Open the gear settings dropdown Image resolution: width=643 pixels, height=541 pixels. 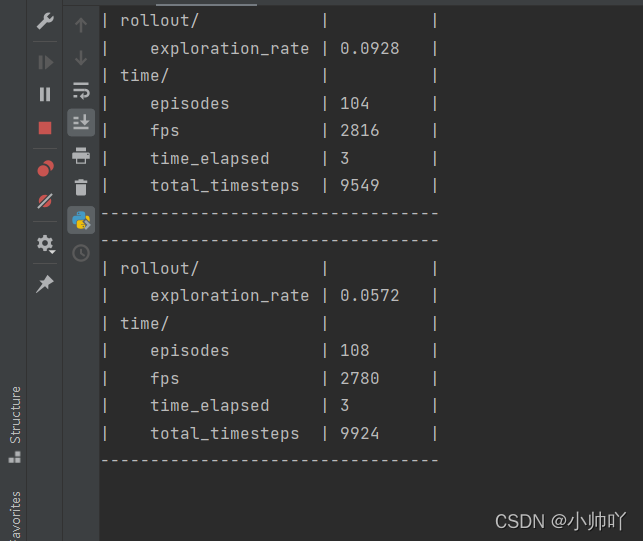pos(46,244)
